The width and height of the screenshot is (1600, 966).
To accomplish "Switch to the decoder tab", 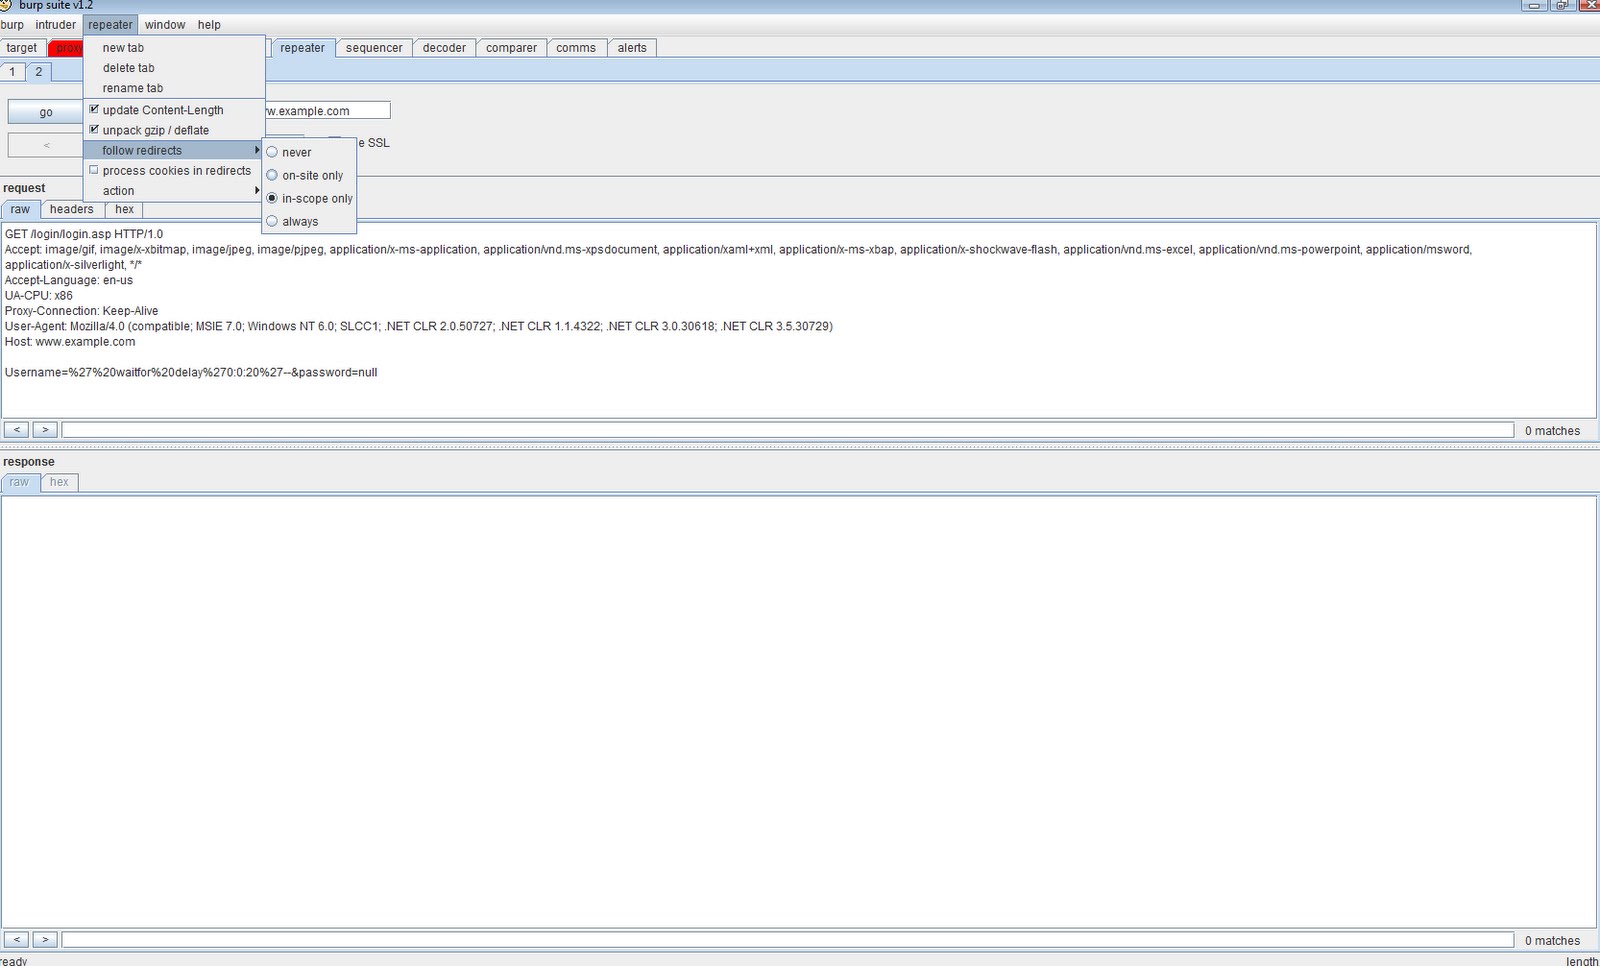I will coord(444,47).
